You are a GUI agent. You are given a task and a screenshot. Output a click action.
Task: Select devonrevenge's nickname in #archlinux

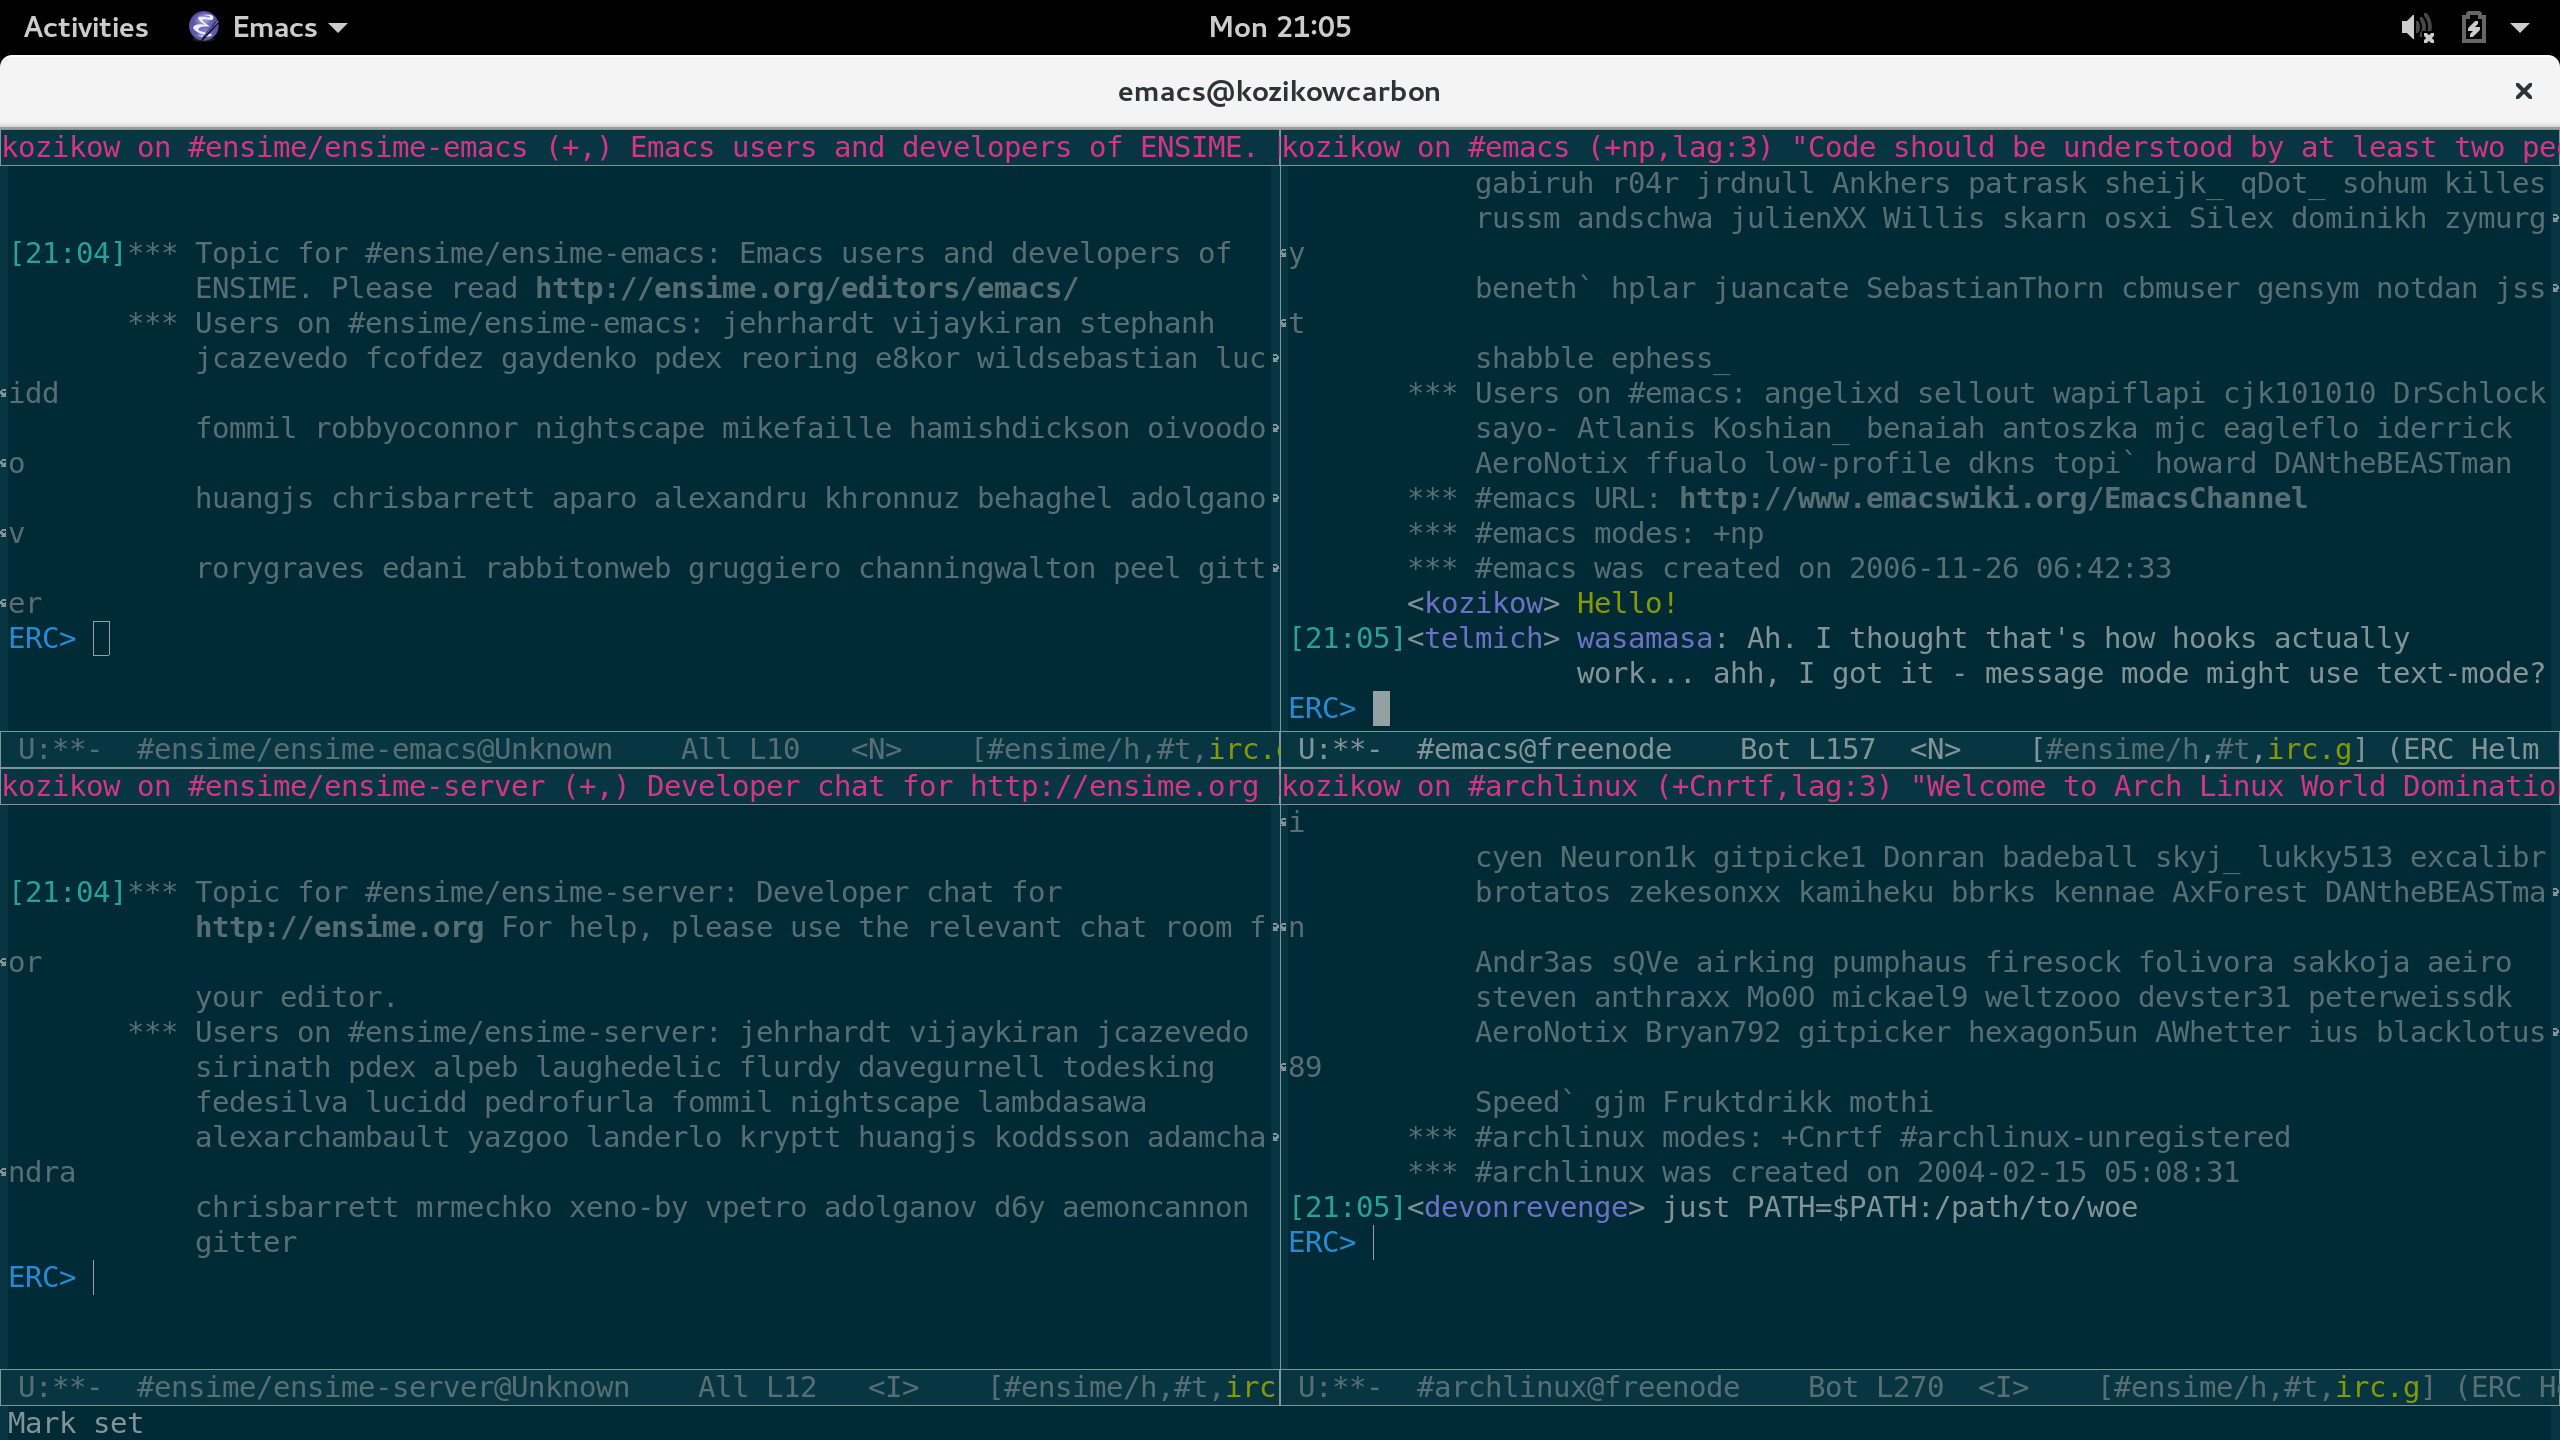tap(1524, 1207)
